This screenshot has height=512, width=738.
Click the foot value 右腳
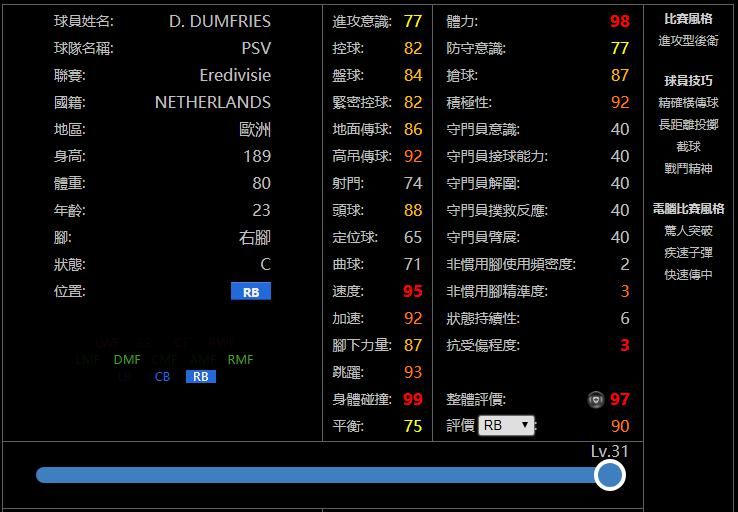click(255, 238)
